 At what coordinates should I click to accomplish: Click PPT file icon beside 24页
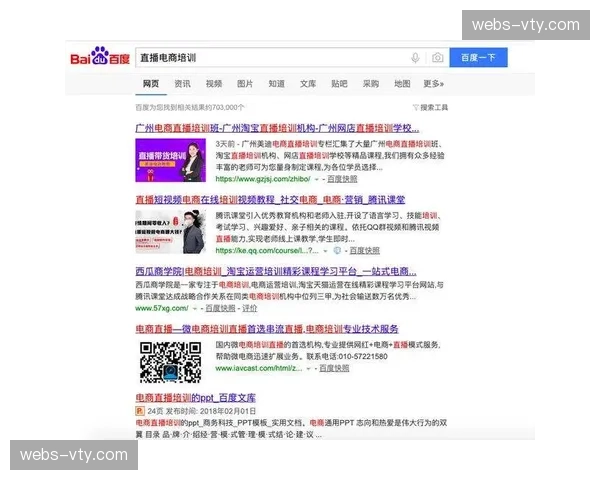click(x=140, y=411)
